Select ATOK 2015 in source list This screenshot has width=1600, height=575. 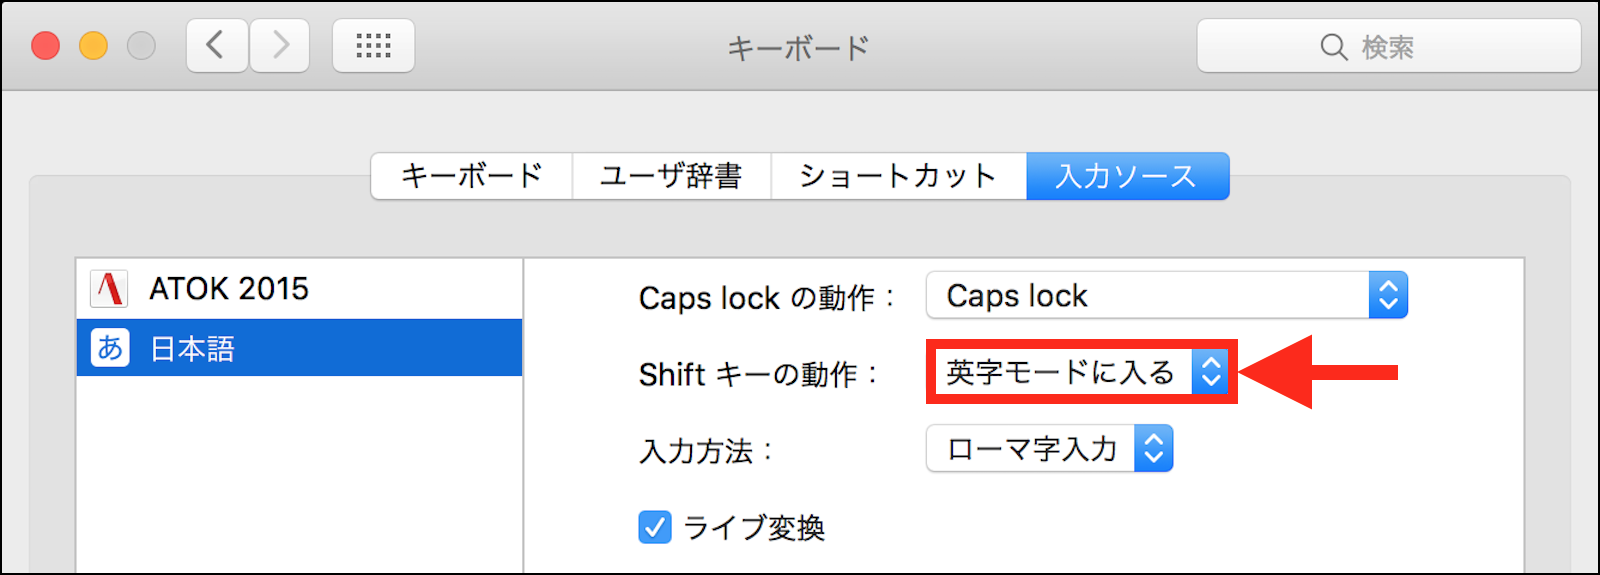tap(229, 289)
